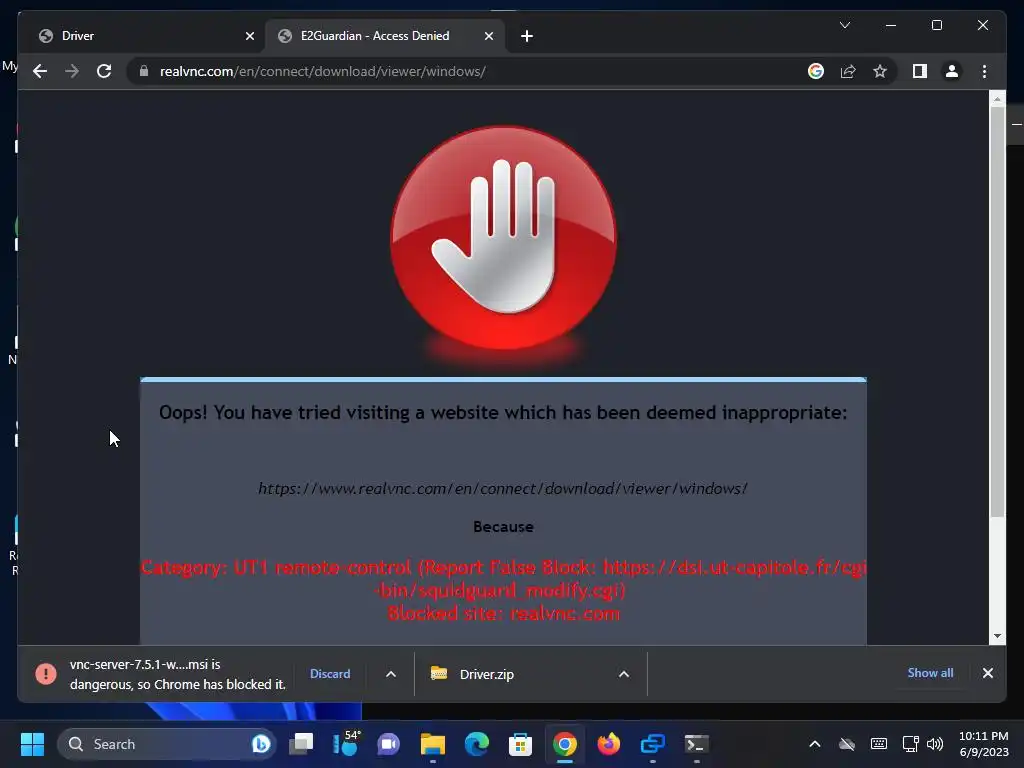Open a new tab
Viewport: 1024px width, 768px height.
coord(526,36)
